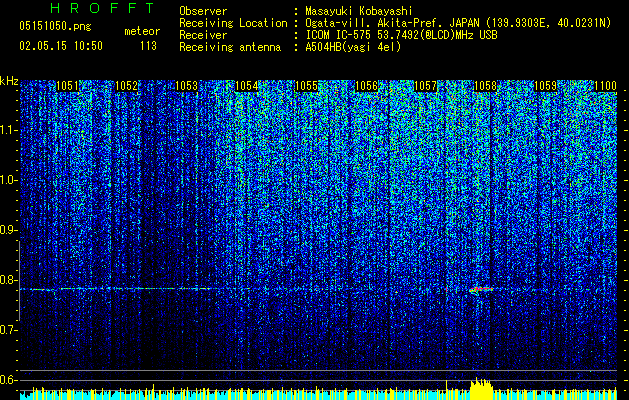
Task: Click the red meteor echo near 1058
Action: pos(481,289)
